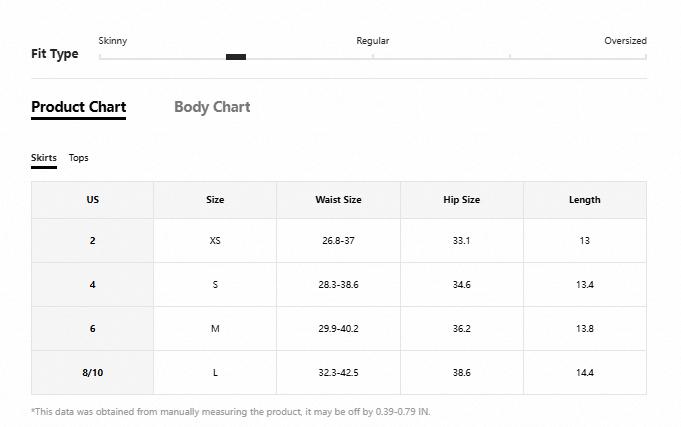Click the Hip Size column header
Viewport: 681px width, 427px height.
[x=462, y=200]
